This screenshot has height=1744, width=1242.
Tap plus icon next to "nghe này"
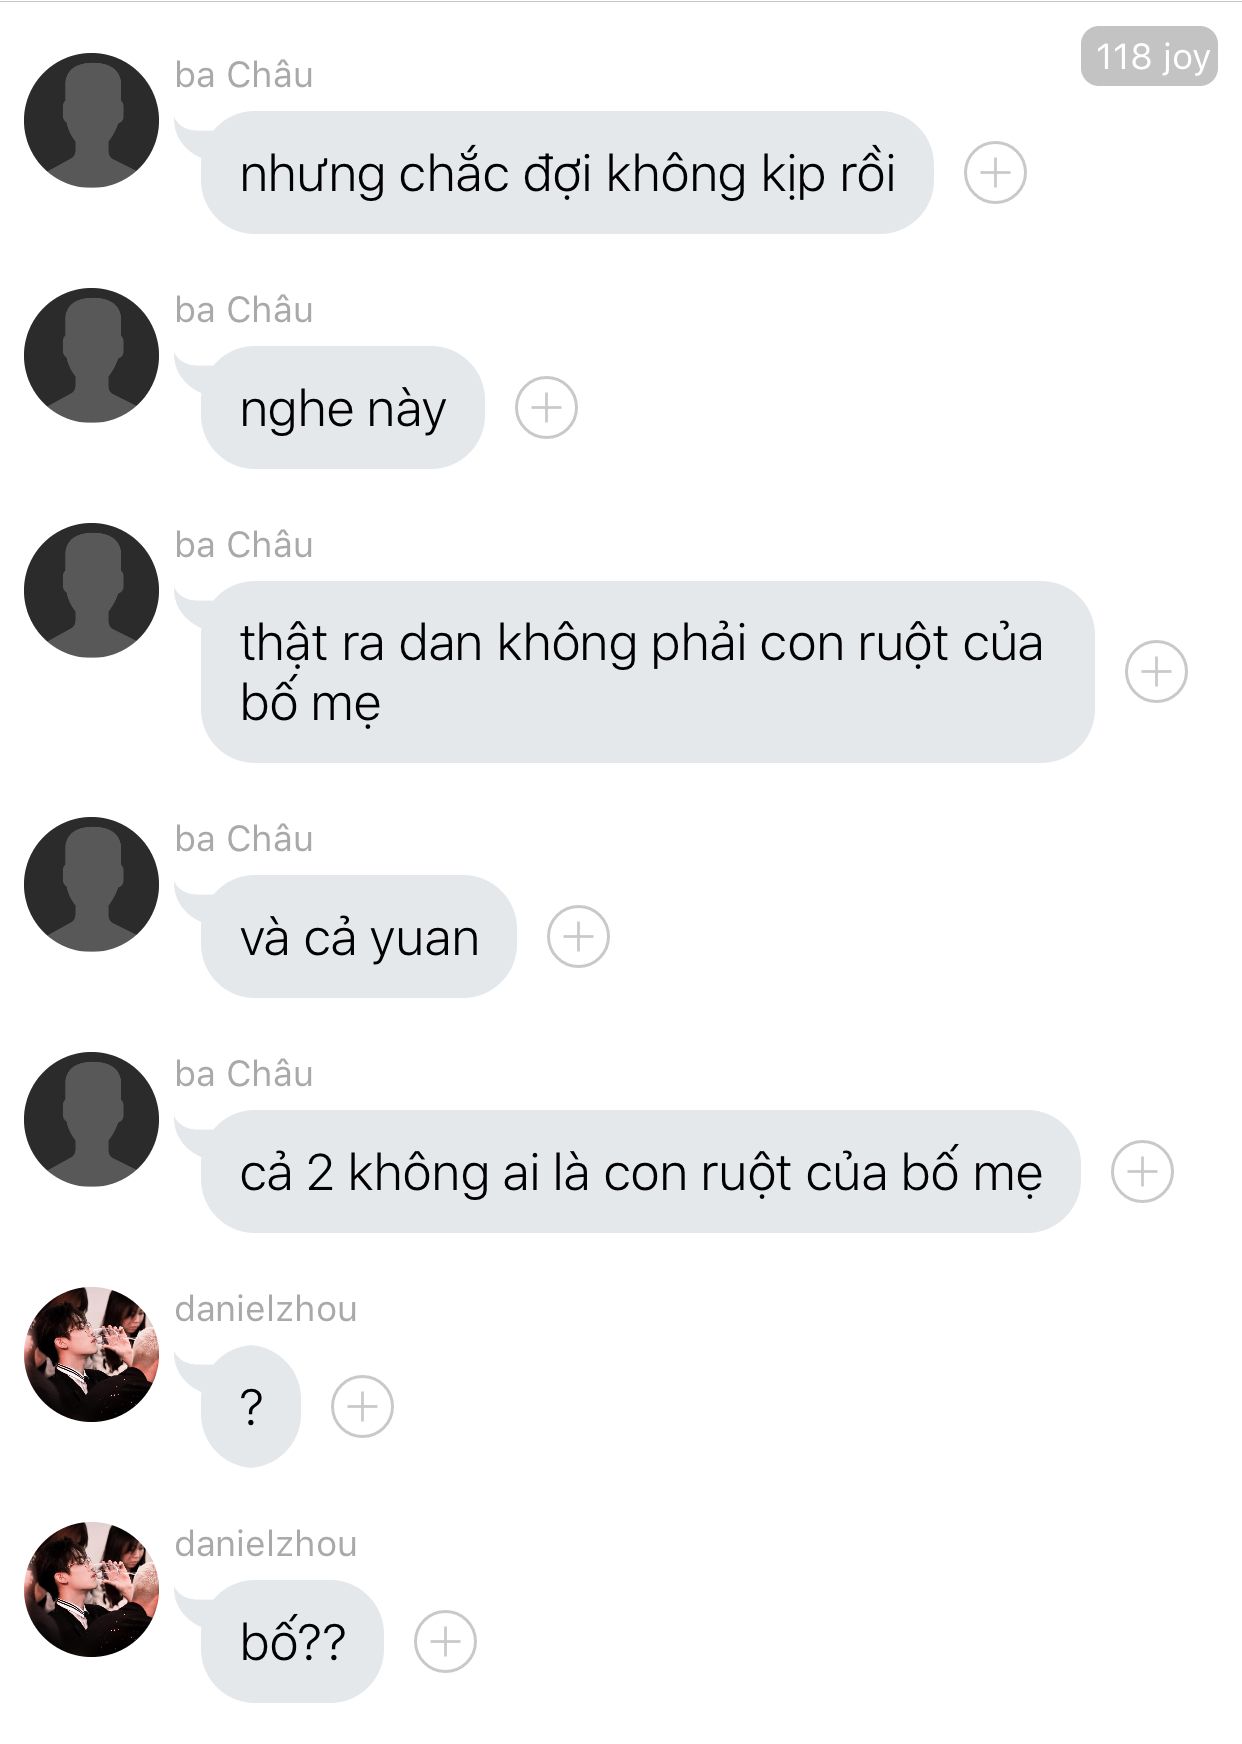pos(546,408)
